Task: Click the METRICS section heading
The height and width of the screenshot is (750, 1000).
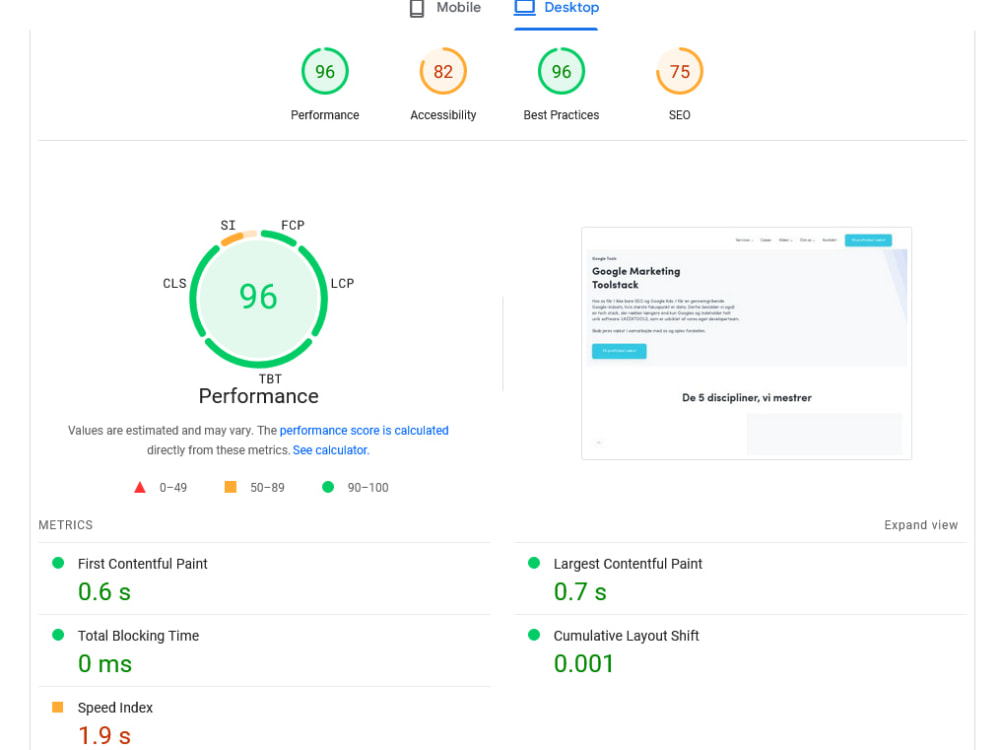Action: (x=66, y=525)
